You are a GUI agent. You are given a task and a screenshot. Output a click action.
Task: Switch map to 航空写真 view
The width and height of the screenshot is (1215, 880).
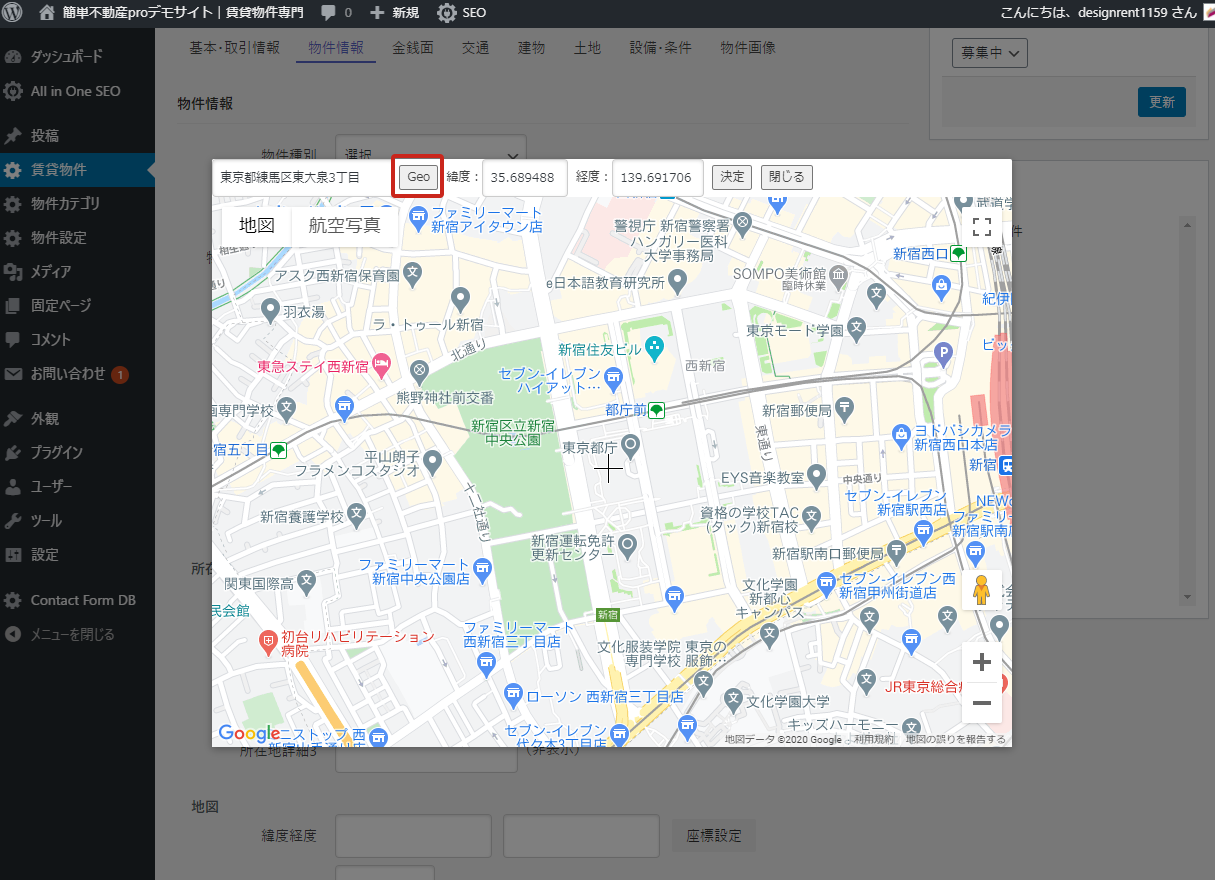344,226
